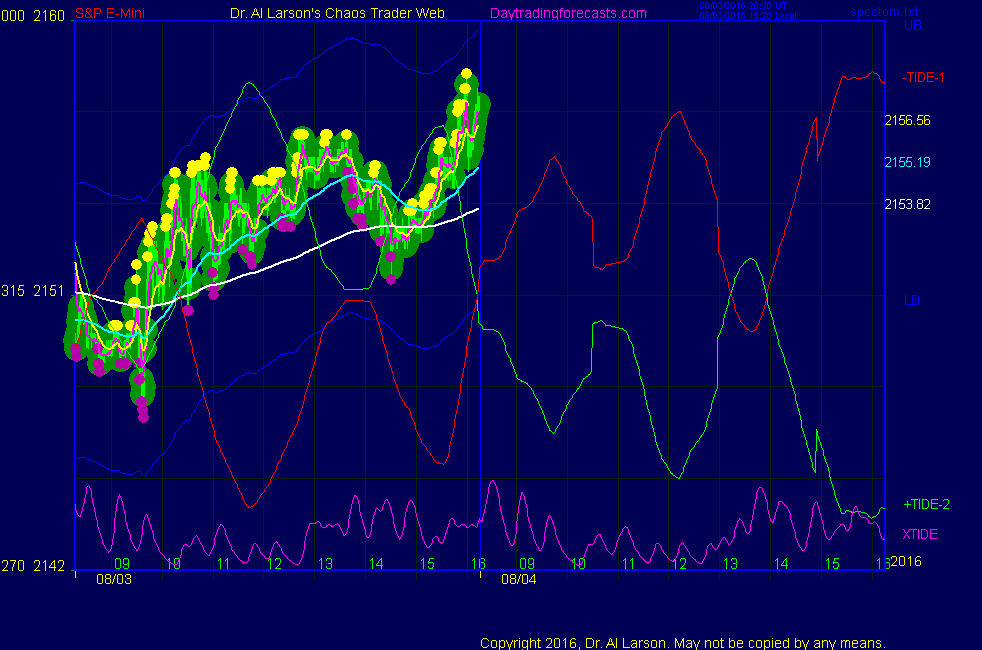Select the '08/03/2016 15:20 Local' timestamp

click(748, 16)
